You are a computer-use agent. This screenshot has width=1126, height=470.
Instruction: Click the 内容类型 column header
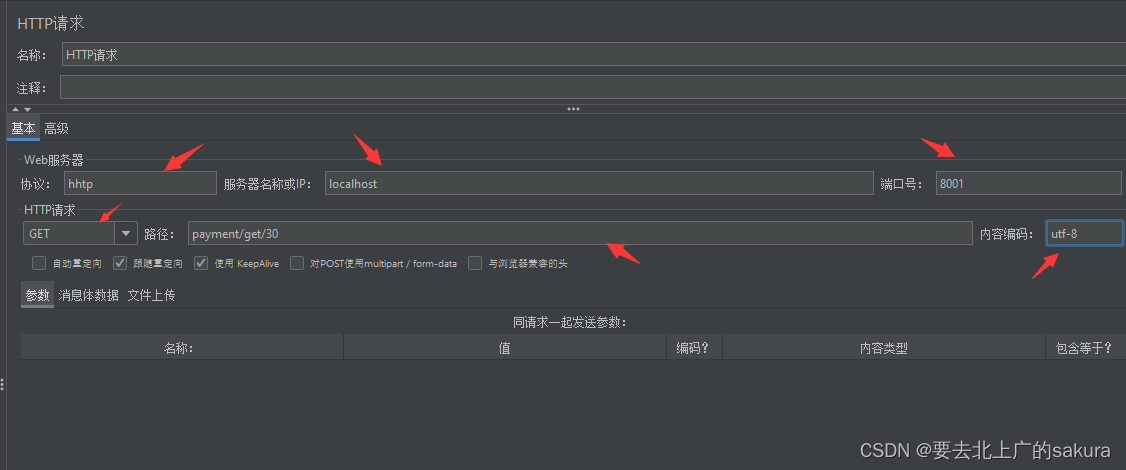coord(884,348)
